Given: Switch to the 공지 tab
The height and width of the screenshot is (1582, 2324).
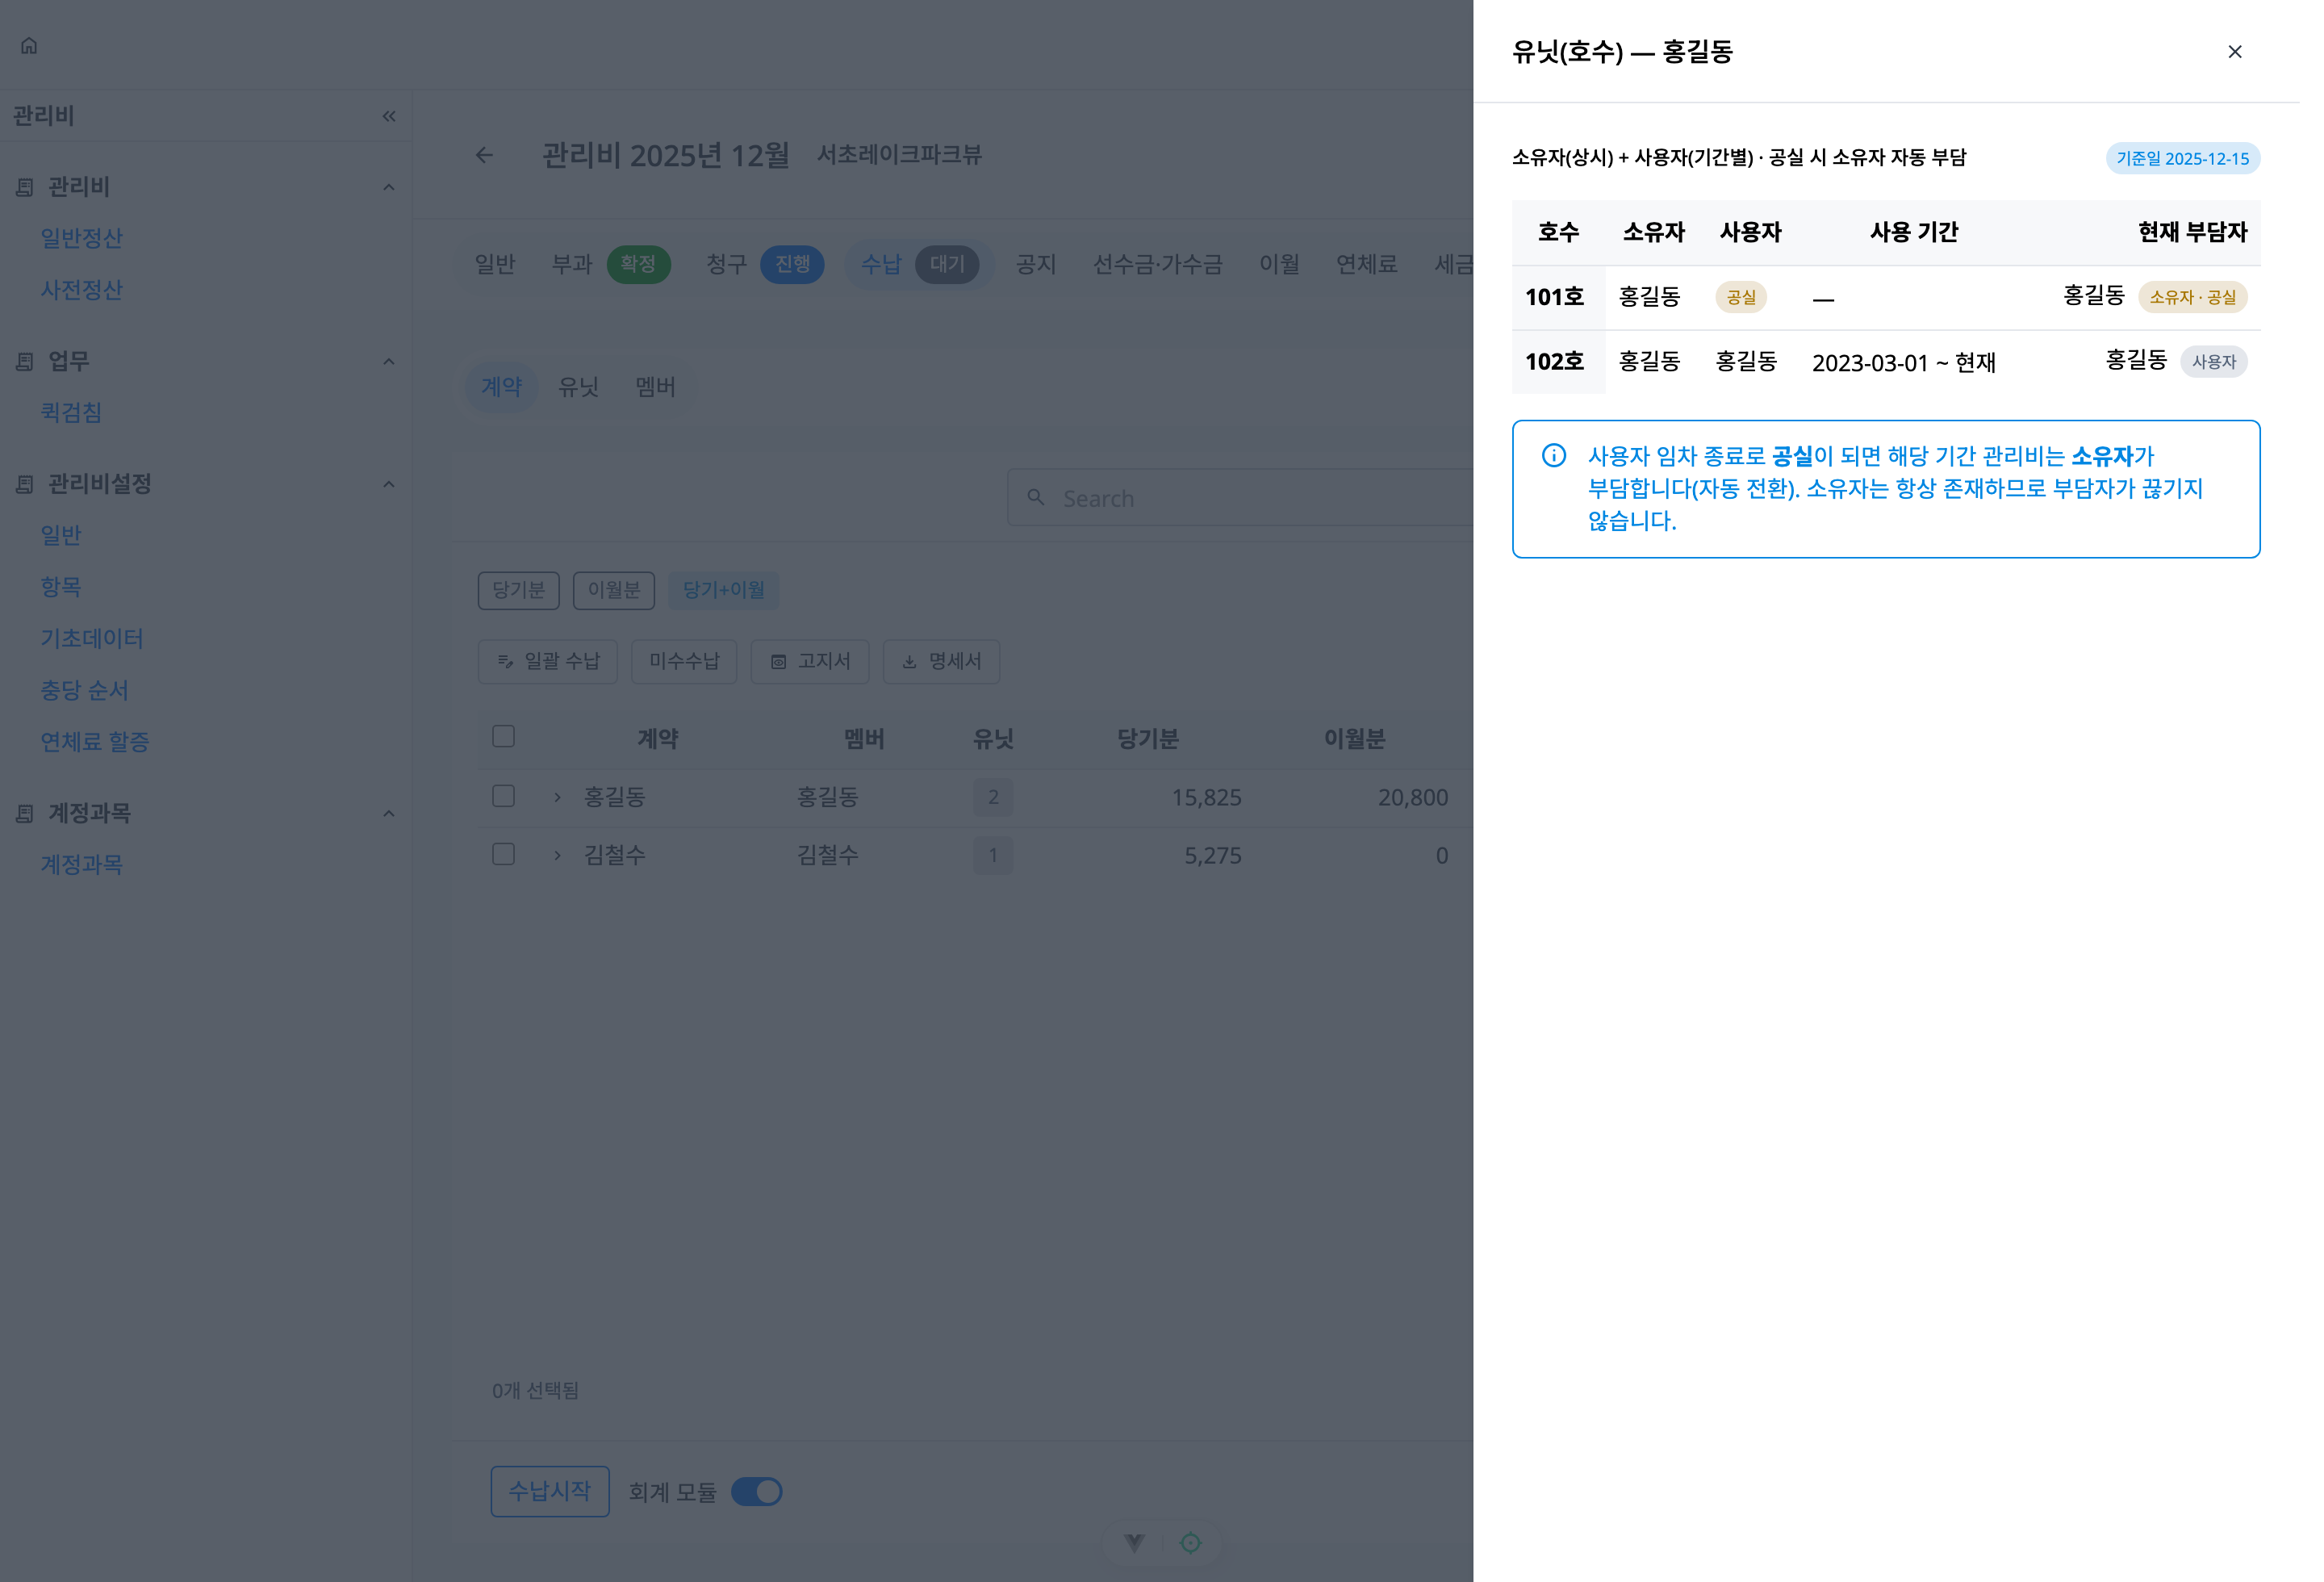Looking at the screenshot, I should pos(1036,264).
